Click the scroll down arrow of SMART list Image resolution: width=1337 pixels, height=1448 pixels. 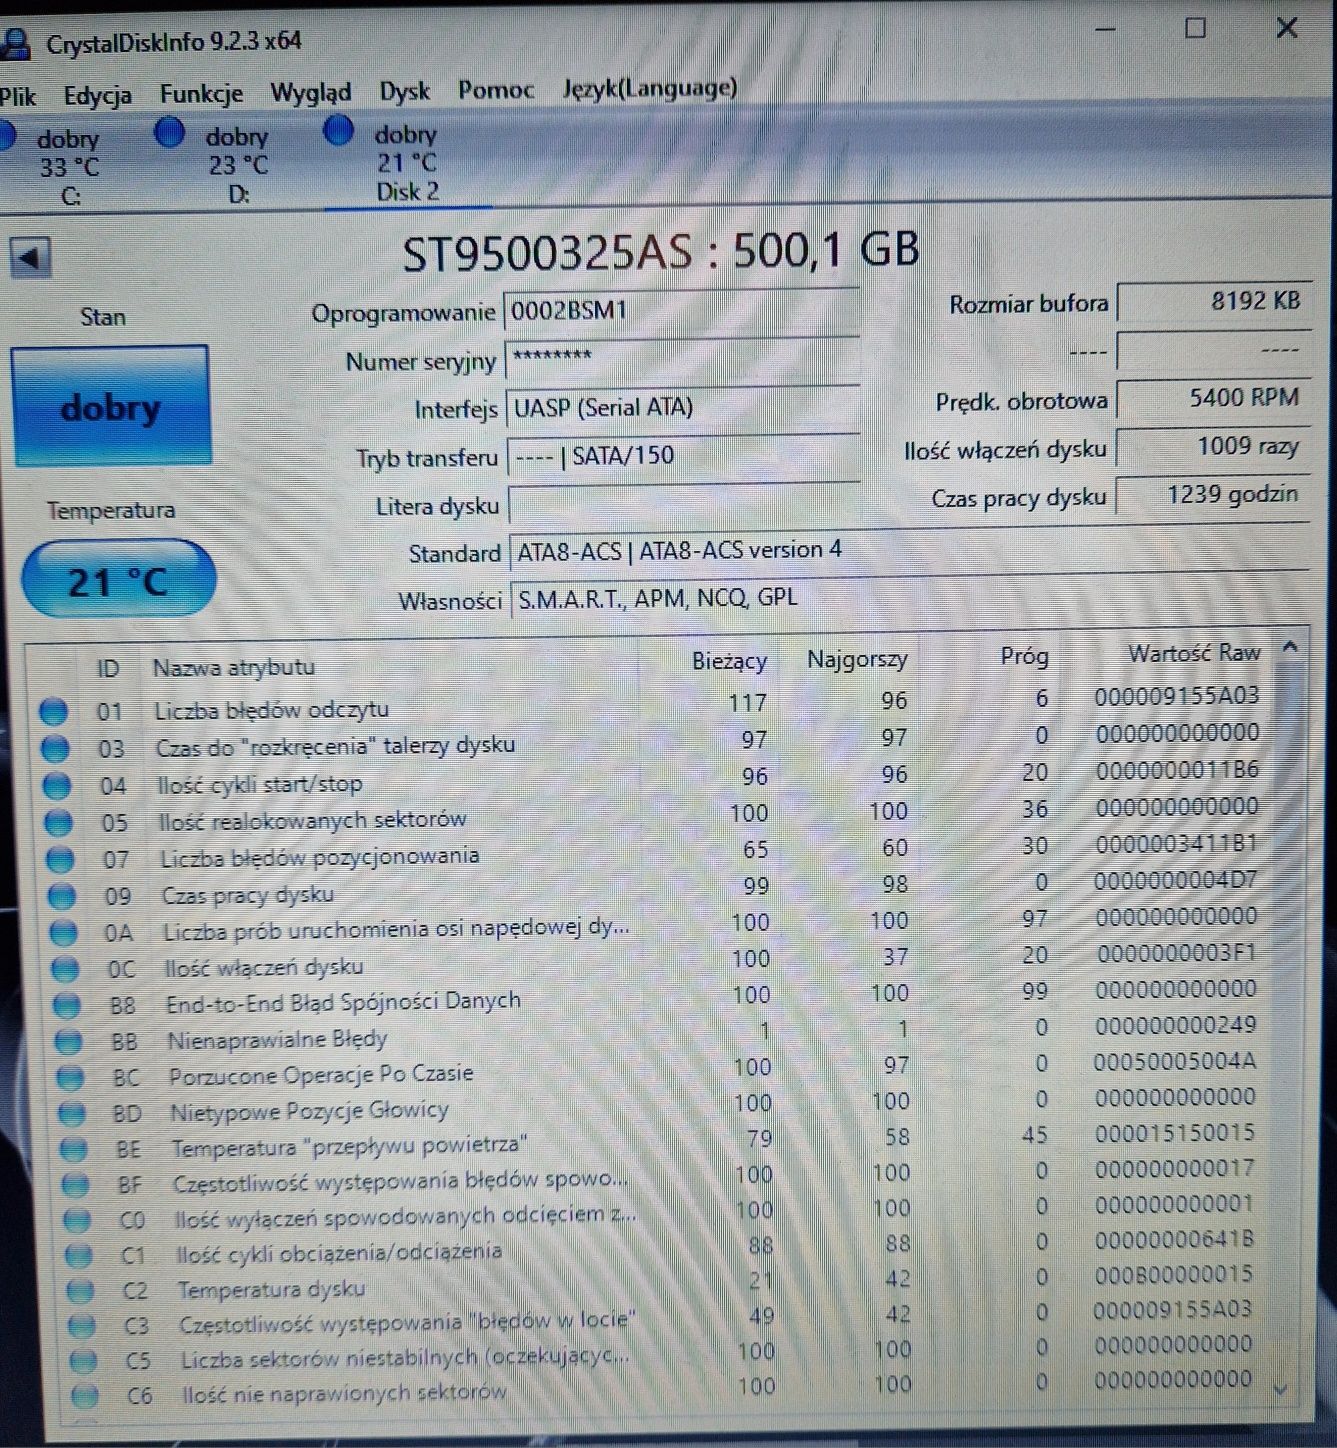(x=1280, y=1389)
